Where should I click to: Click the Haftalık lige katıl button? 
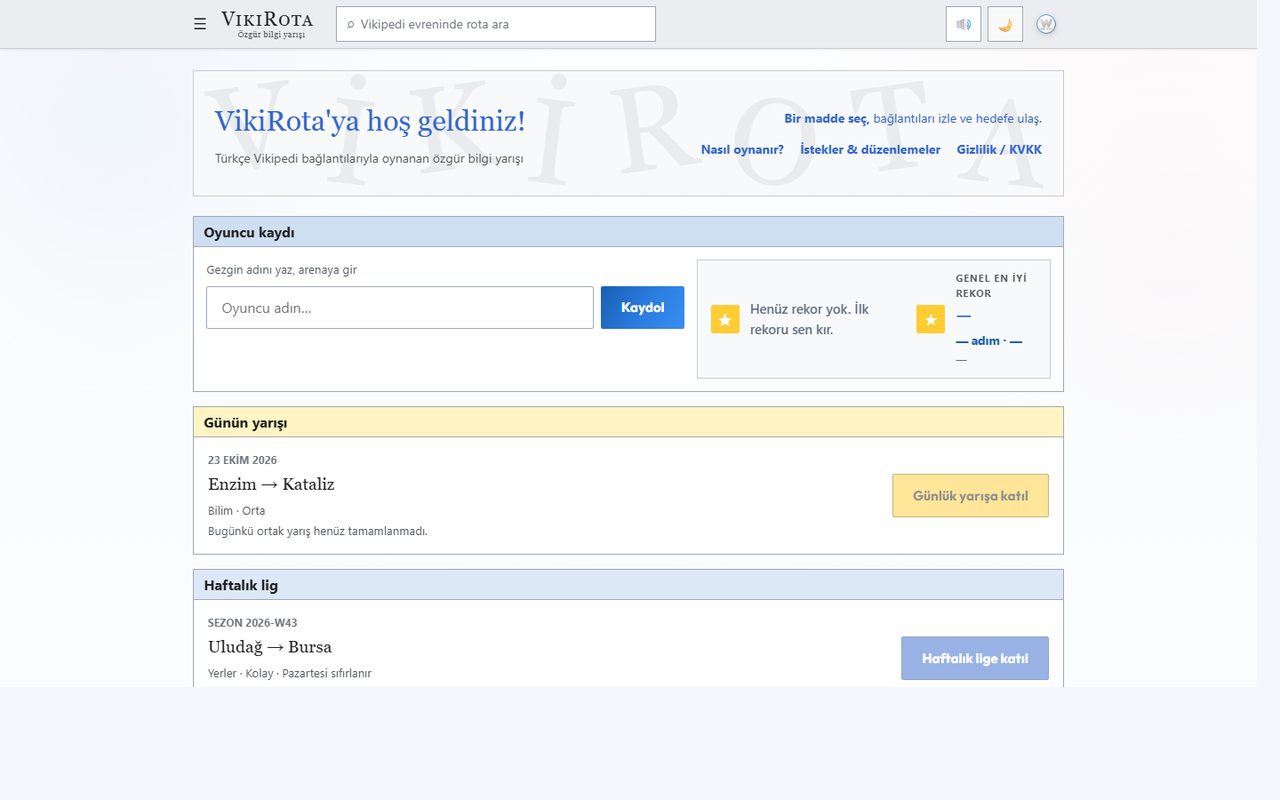975,658
